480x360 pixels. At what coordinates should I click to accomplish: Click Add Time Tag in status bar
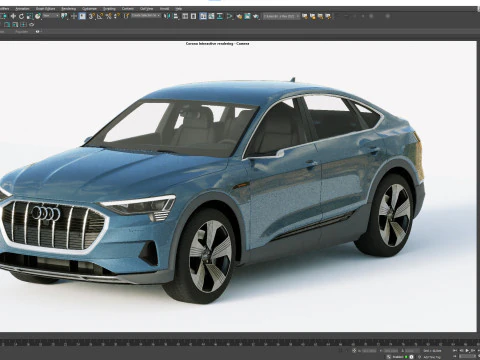click(x=432, y=357)
